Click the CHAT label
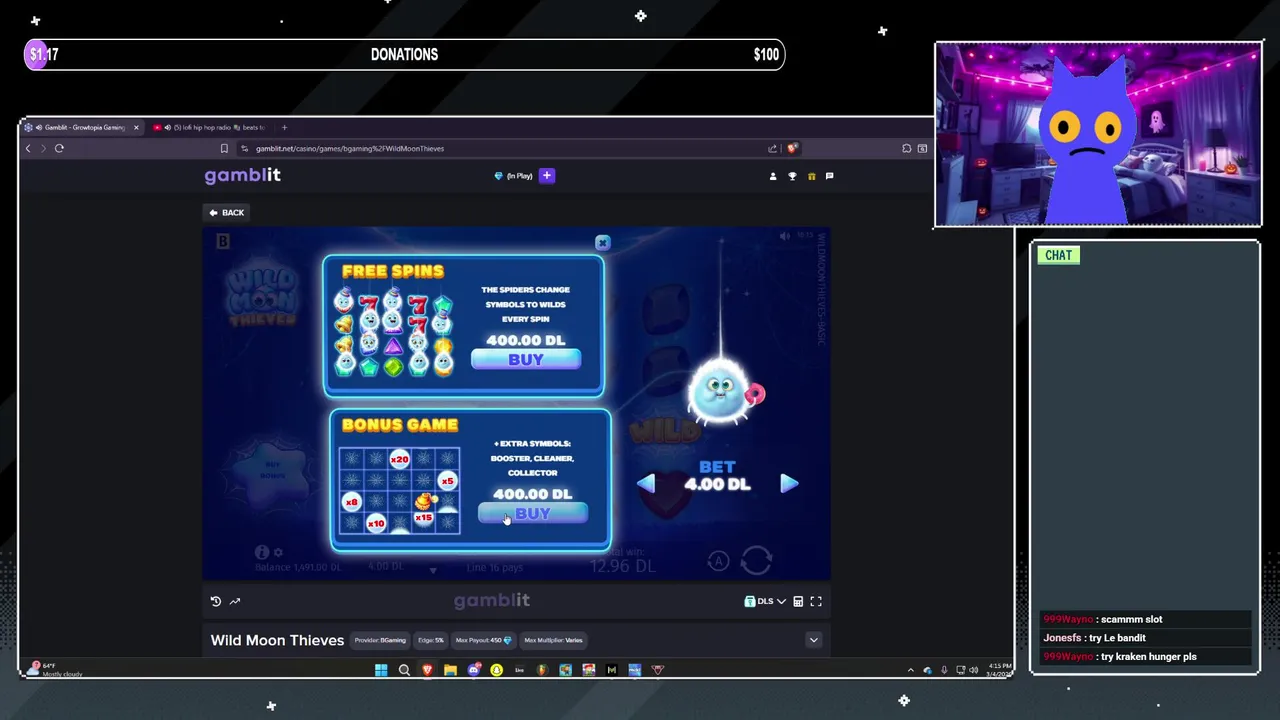Screen dimensions: 1280x720 point(1058,255)
